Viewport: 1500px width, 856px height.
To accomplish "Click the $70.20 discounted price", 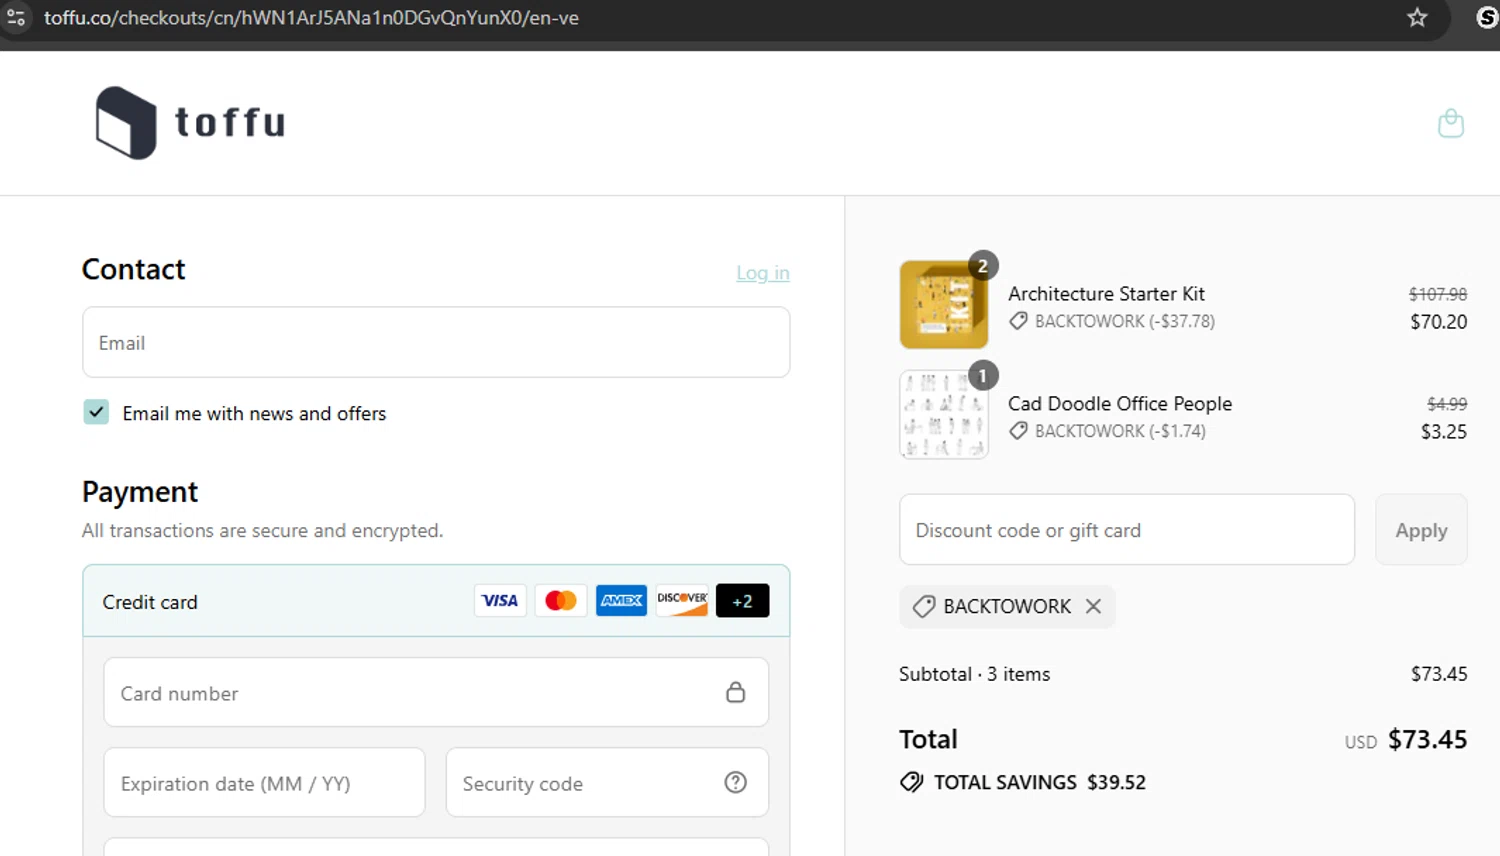I will tap(1439, 322).
